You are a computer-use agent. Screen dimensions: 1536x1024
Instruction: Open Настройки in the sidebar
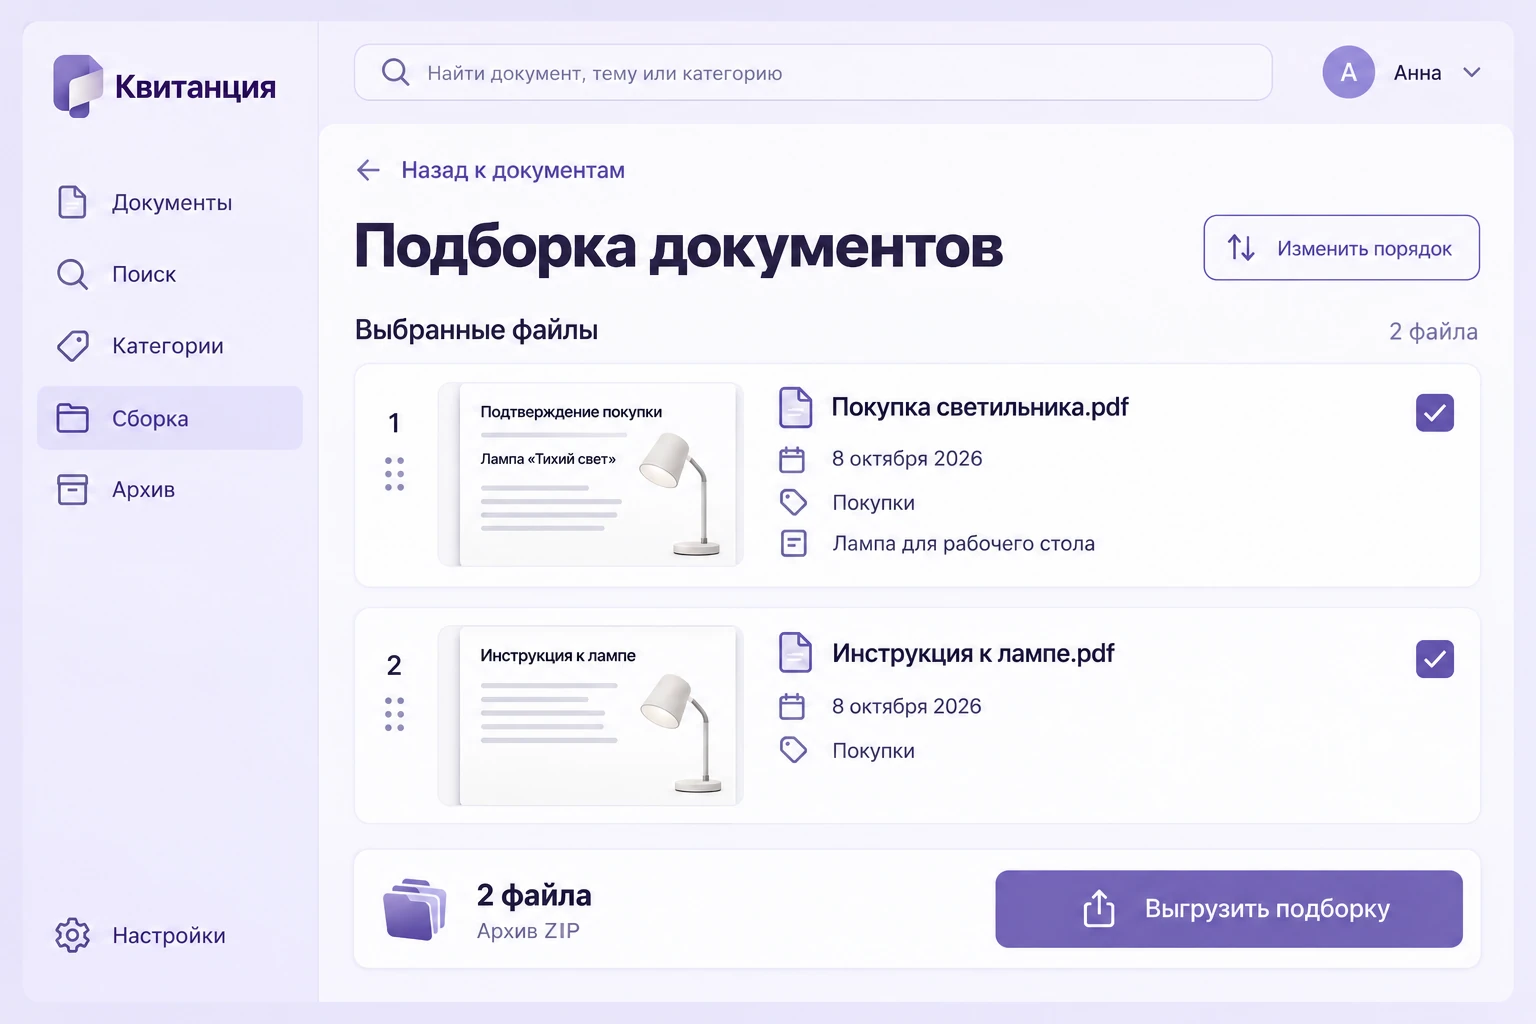click(x=170, y=935)
